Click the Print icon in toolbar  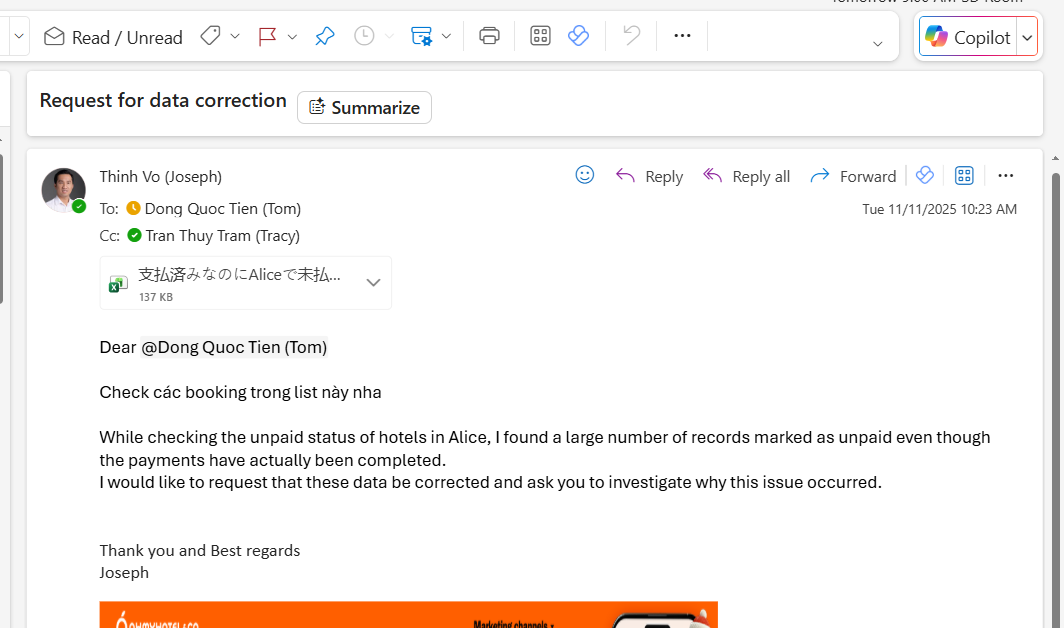pos(489,37)
